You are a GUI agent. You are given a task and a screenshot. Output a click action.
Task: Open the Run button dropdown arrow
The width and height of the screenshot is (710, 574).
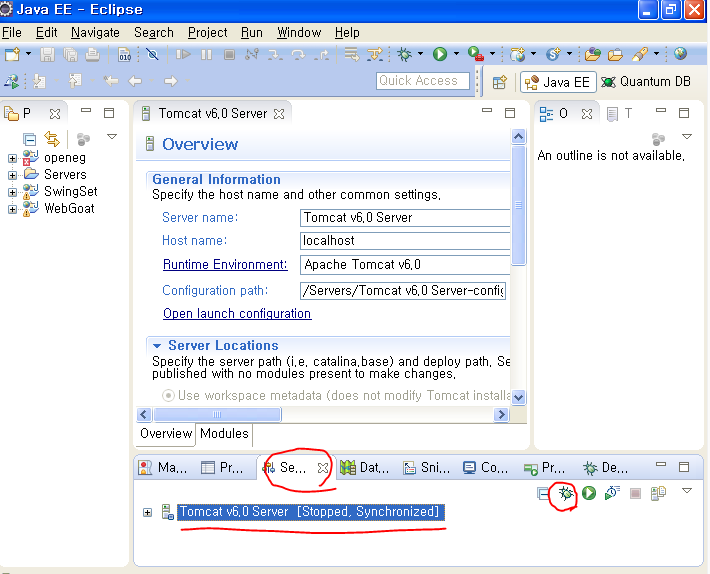pos(456,54)
